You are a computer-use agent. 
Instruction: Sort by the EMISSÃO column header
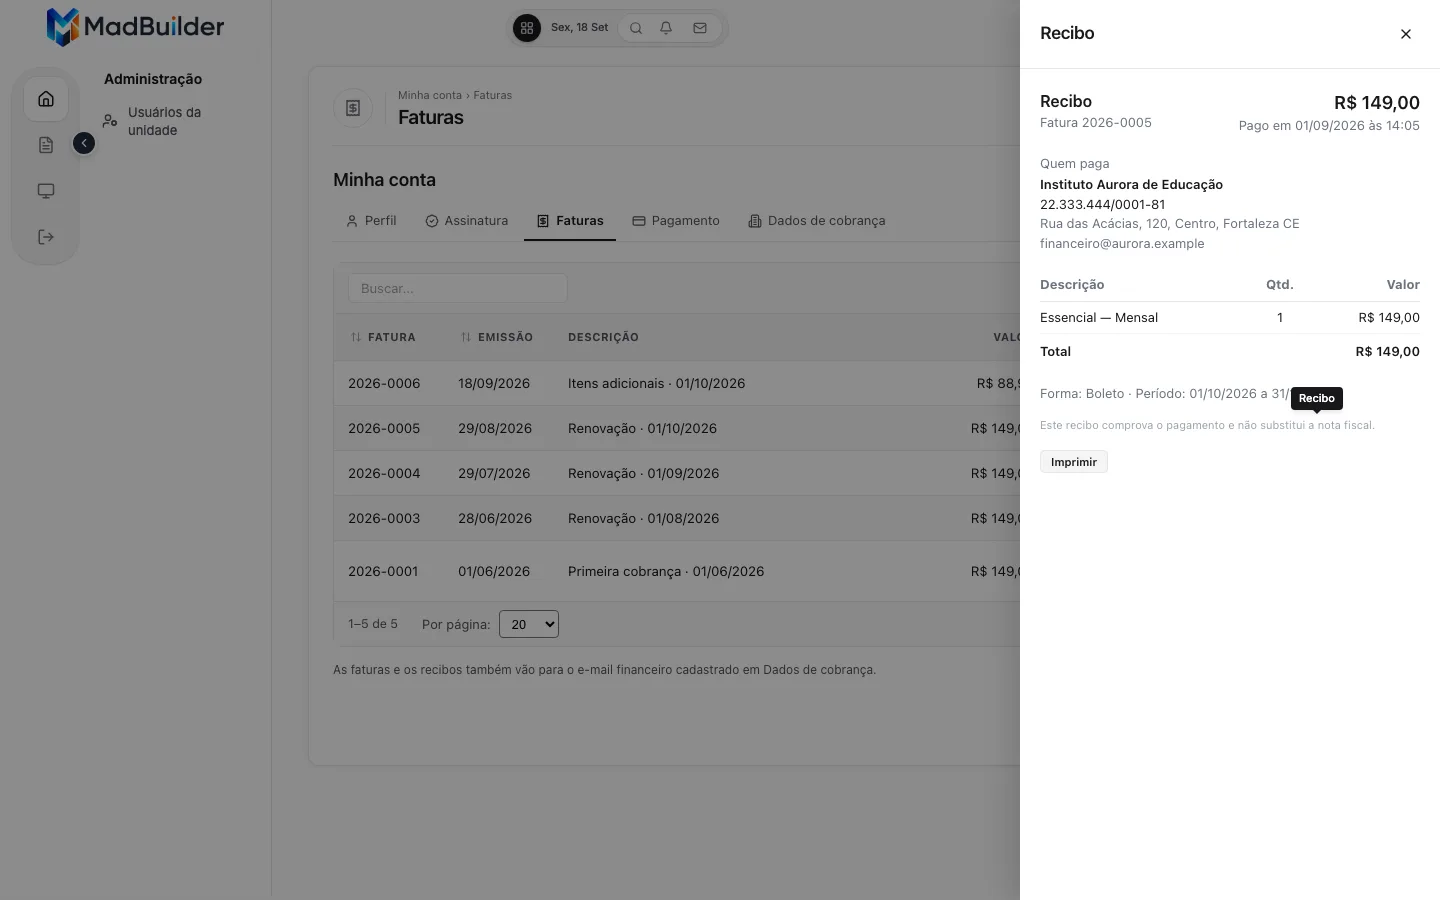(497, 337)
